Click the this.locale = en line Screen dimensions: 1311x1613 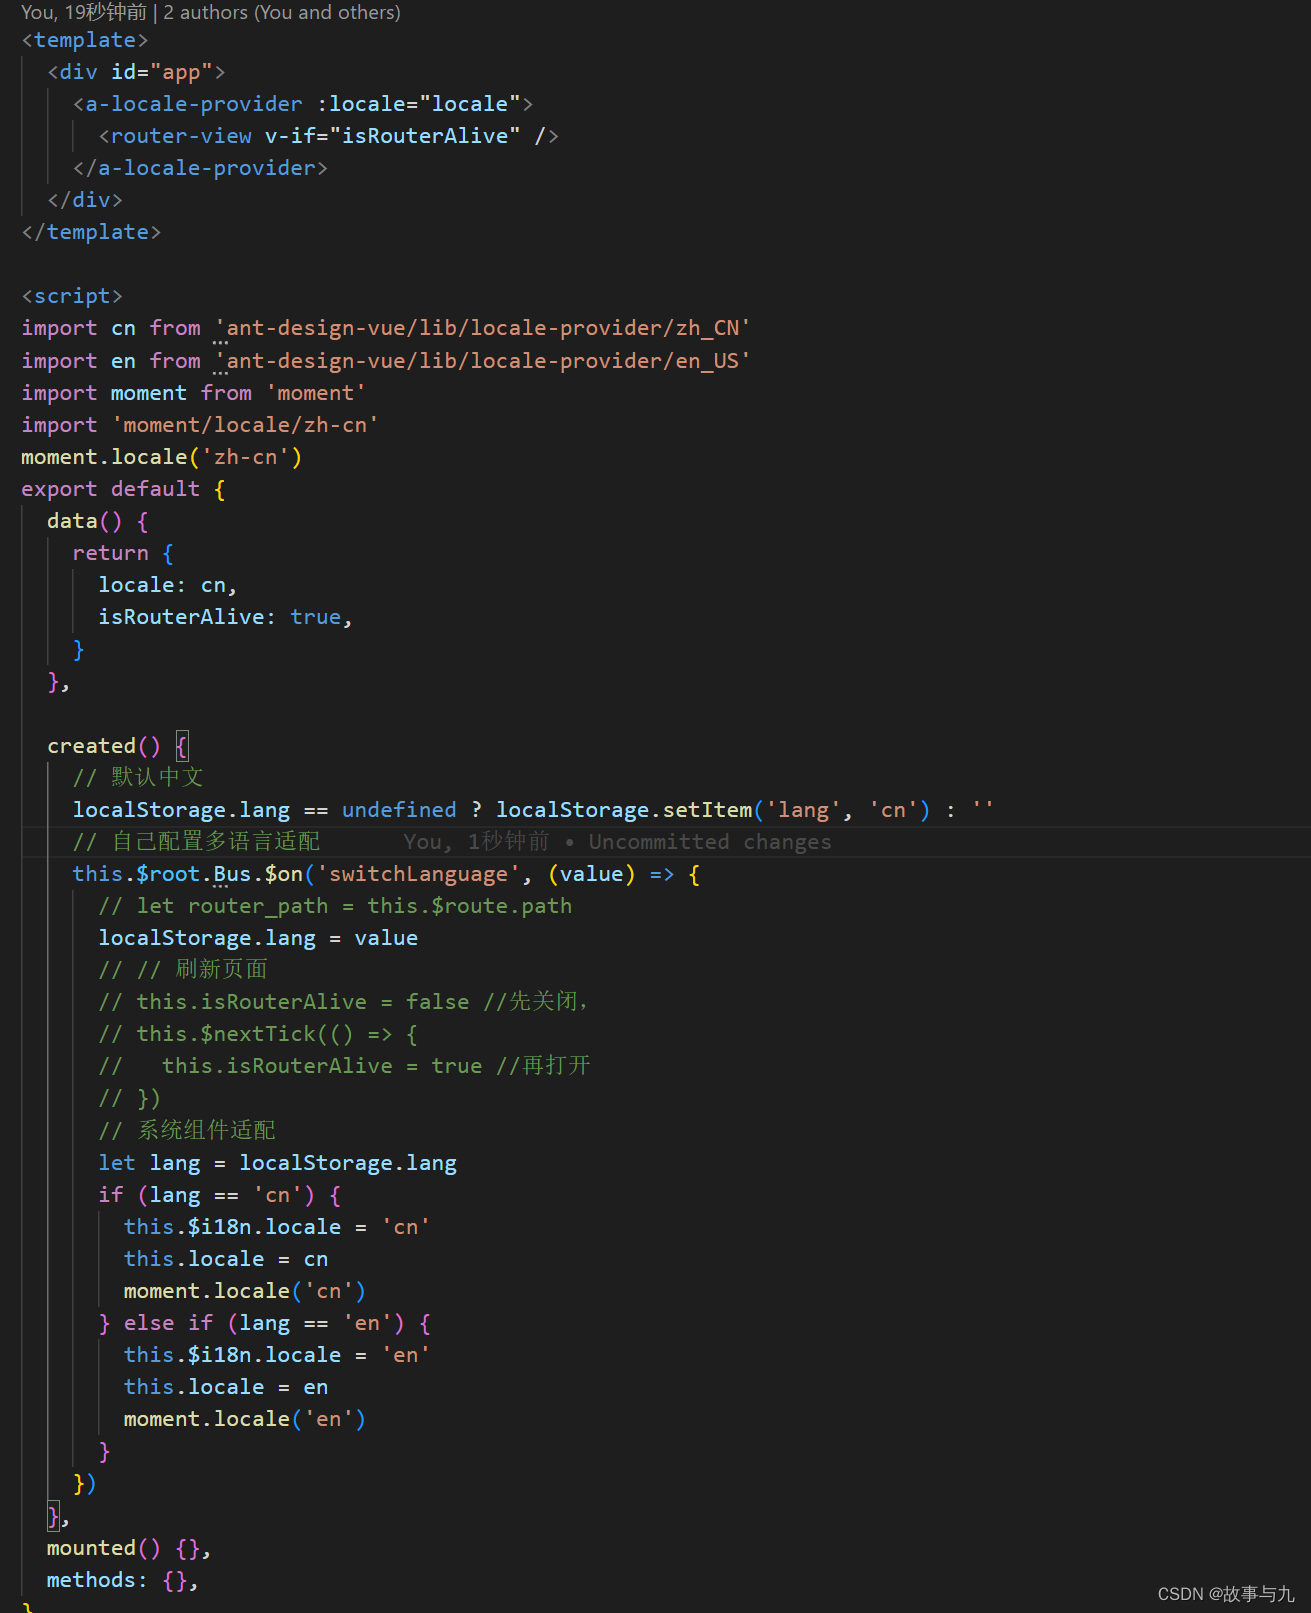(x=226, y=1388)
